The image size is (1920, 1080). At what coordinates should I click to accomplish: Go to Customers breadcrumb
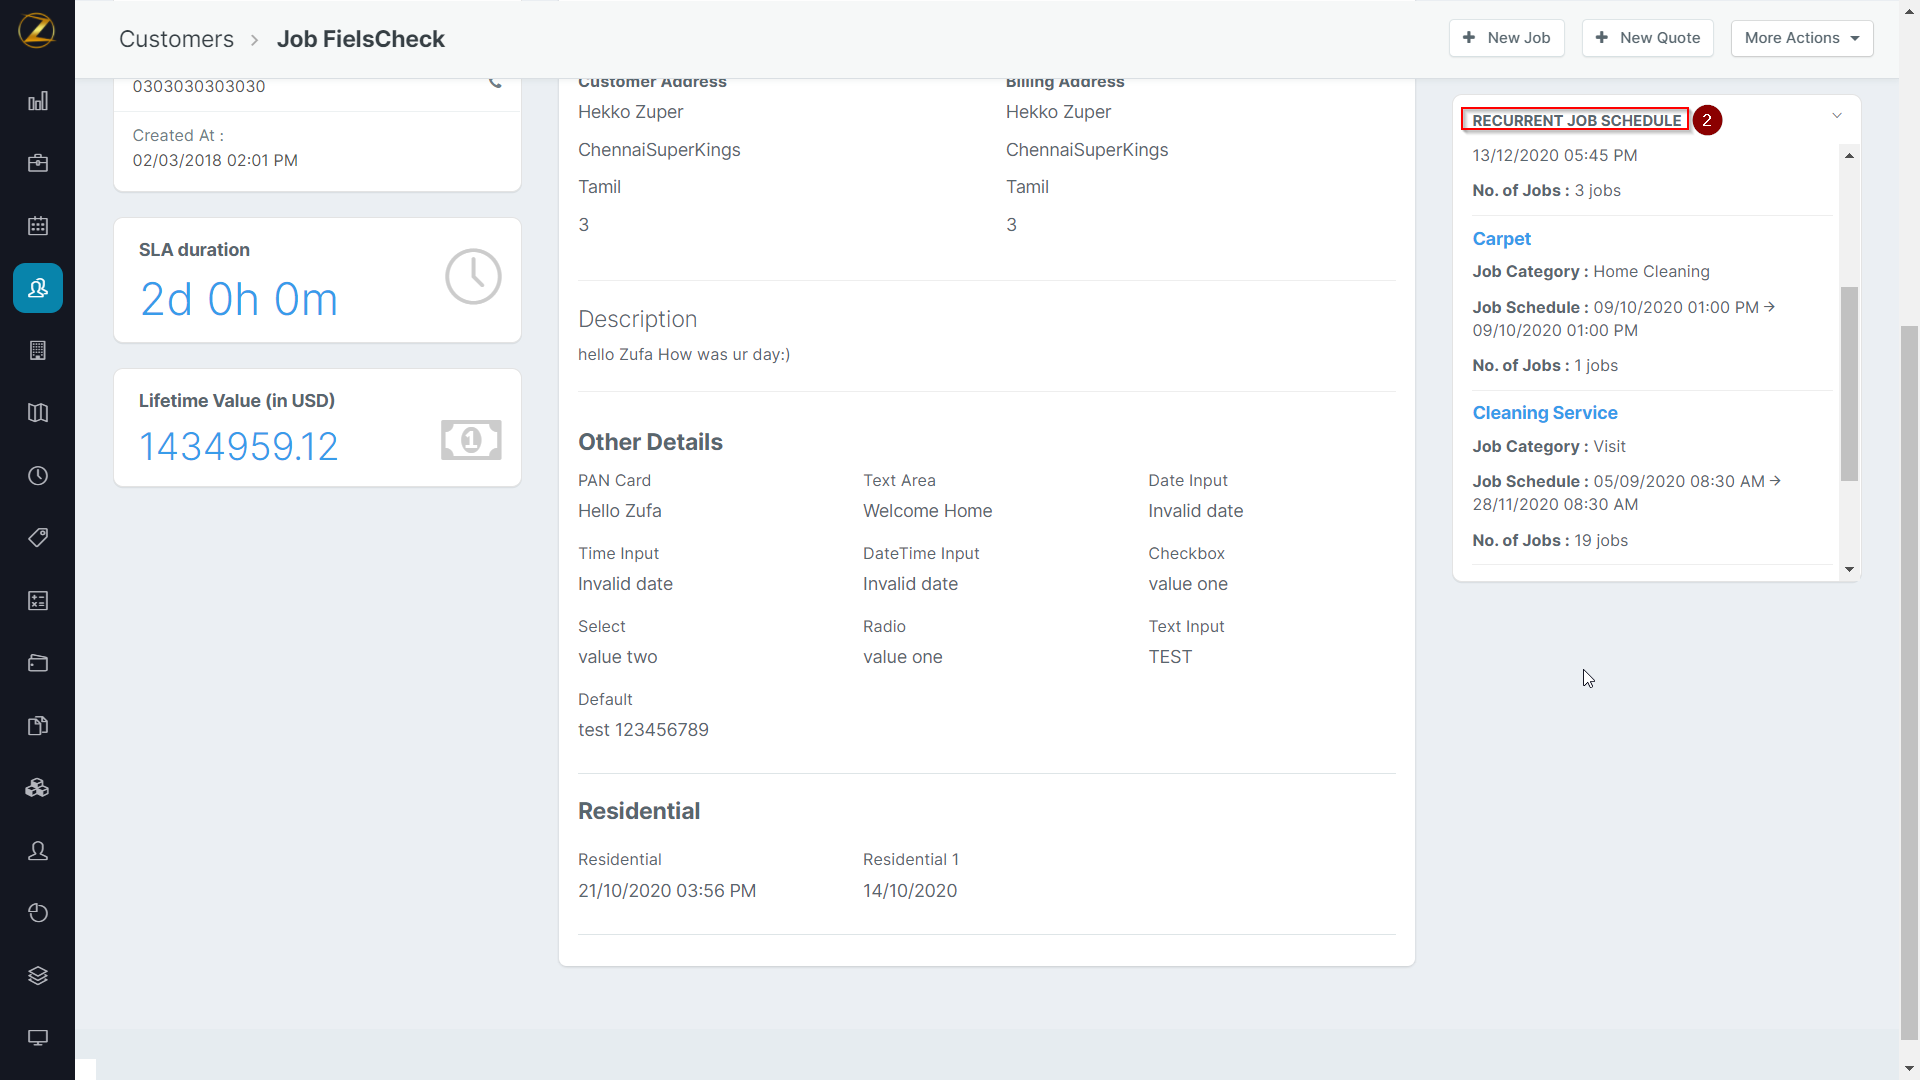tap(176, 39)
